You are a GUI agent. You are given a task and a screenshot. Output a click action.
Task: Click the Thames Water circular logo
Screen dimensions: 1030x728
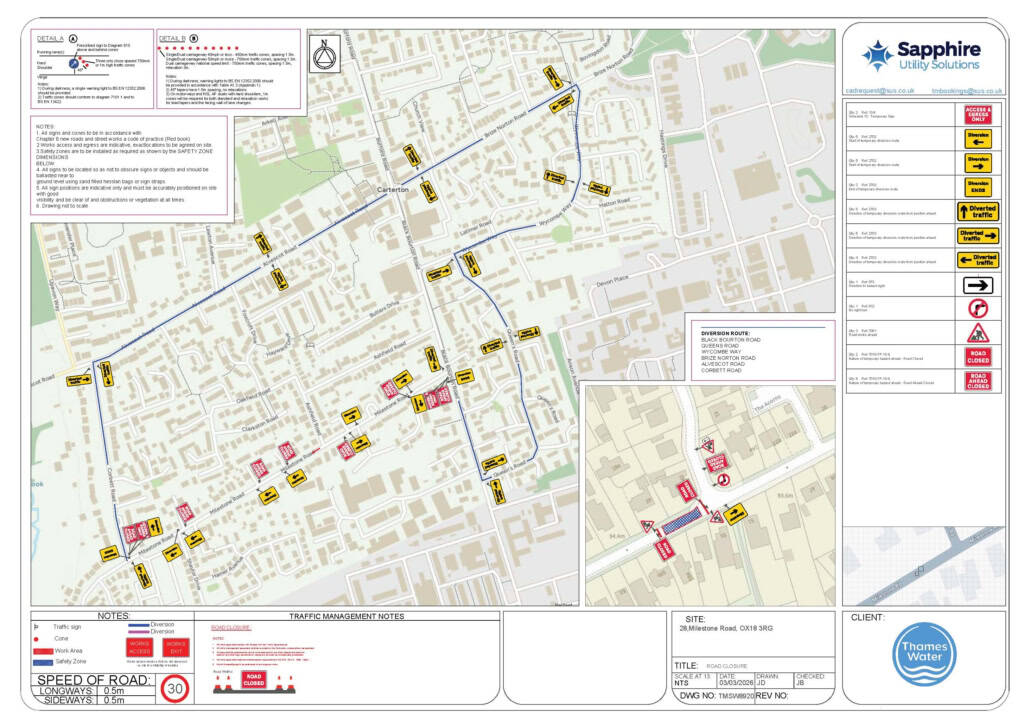922,656
